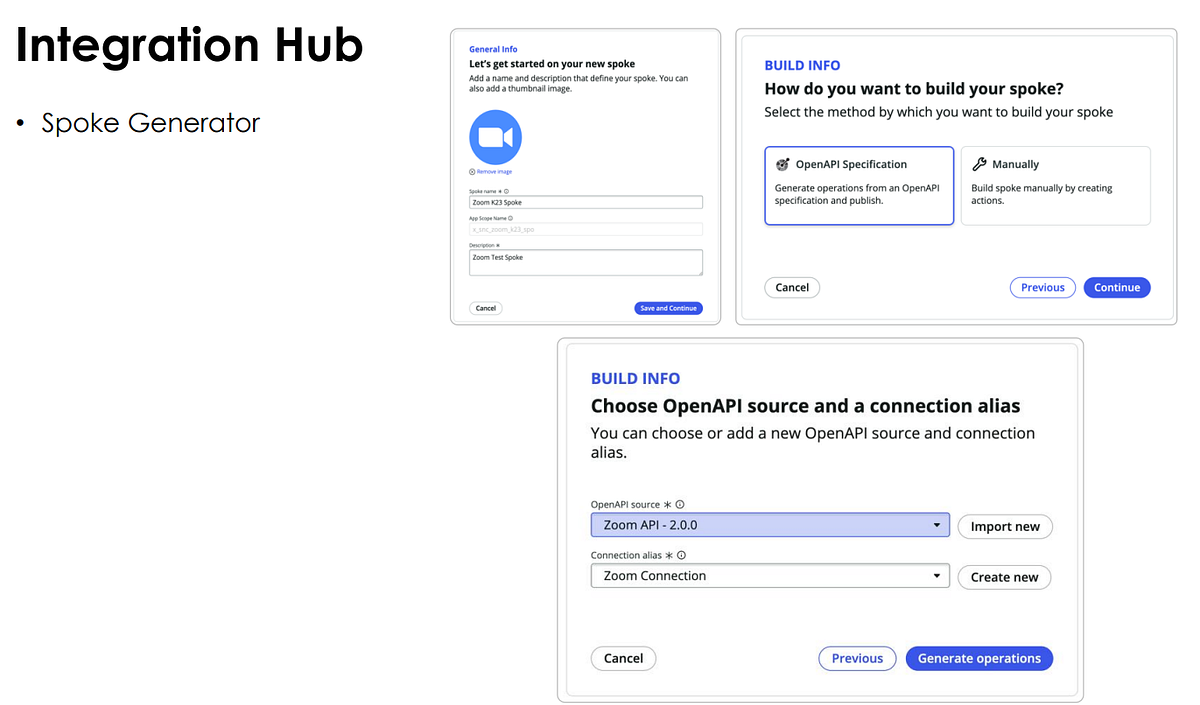This screenshot has width=1200, height=705.
Task: Click inside the Description text field
Action: pyautogui.click(x=585, y=260)
